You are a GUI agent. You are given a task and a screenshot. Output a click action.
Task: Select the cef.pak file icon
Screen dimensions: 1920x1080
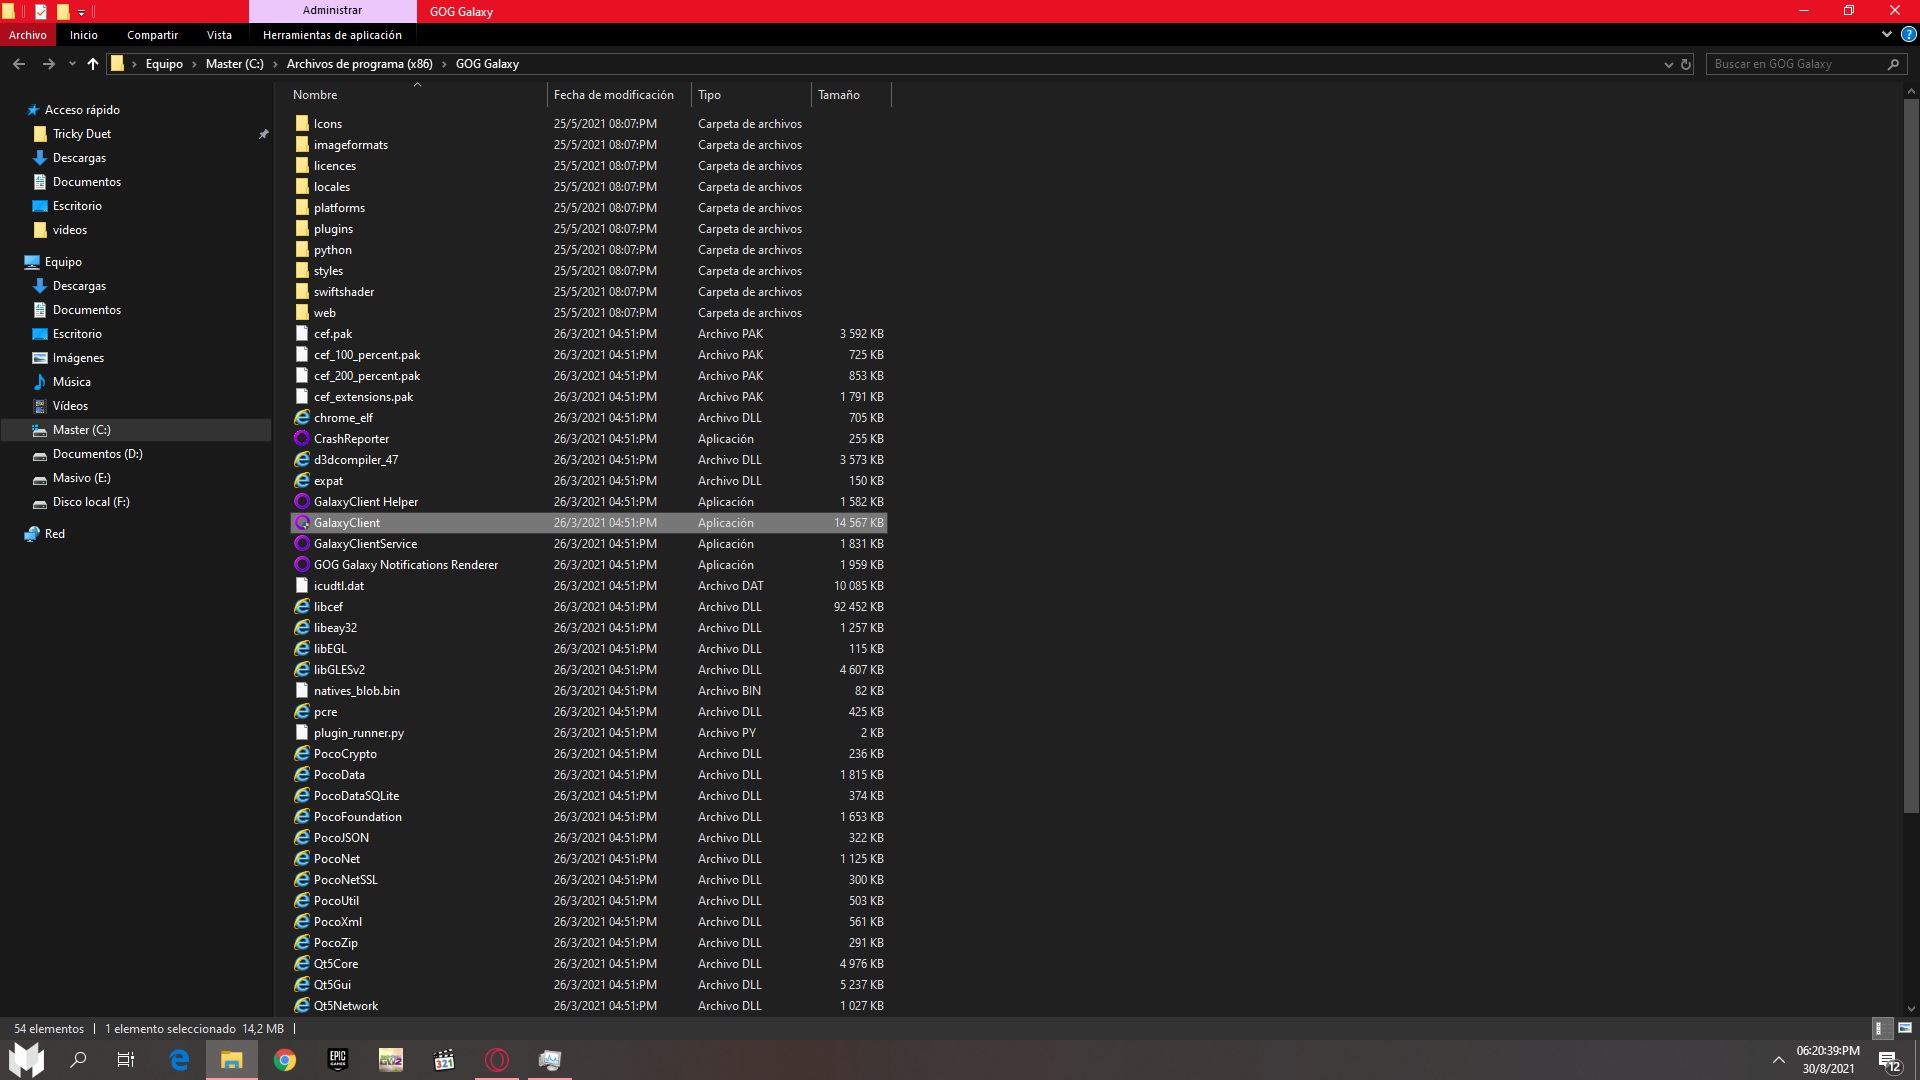pos(302,334)
